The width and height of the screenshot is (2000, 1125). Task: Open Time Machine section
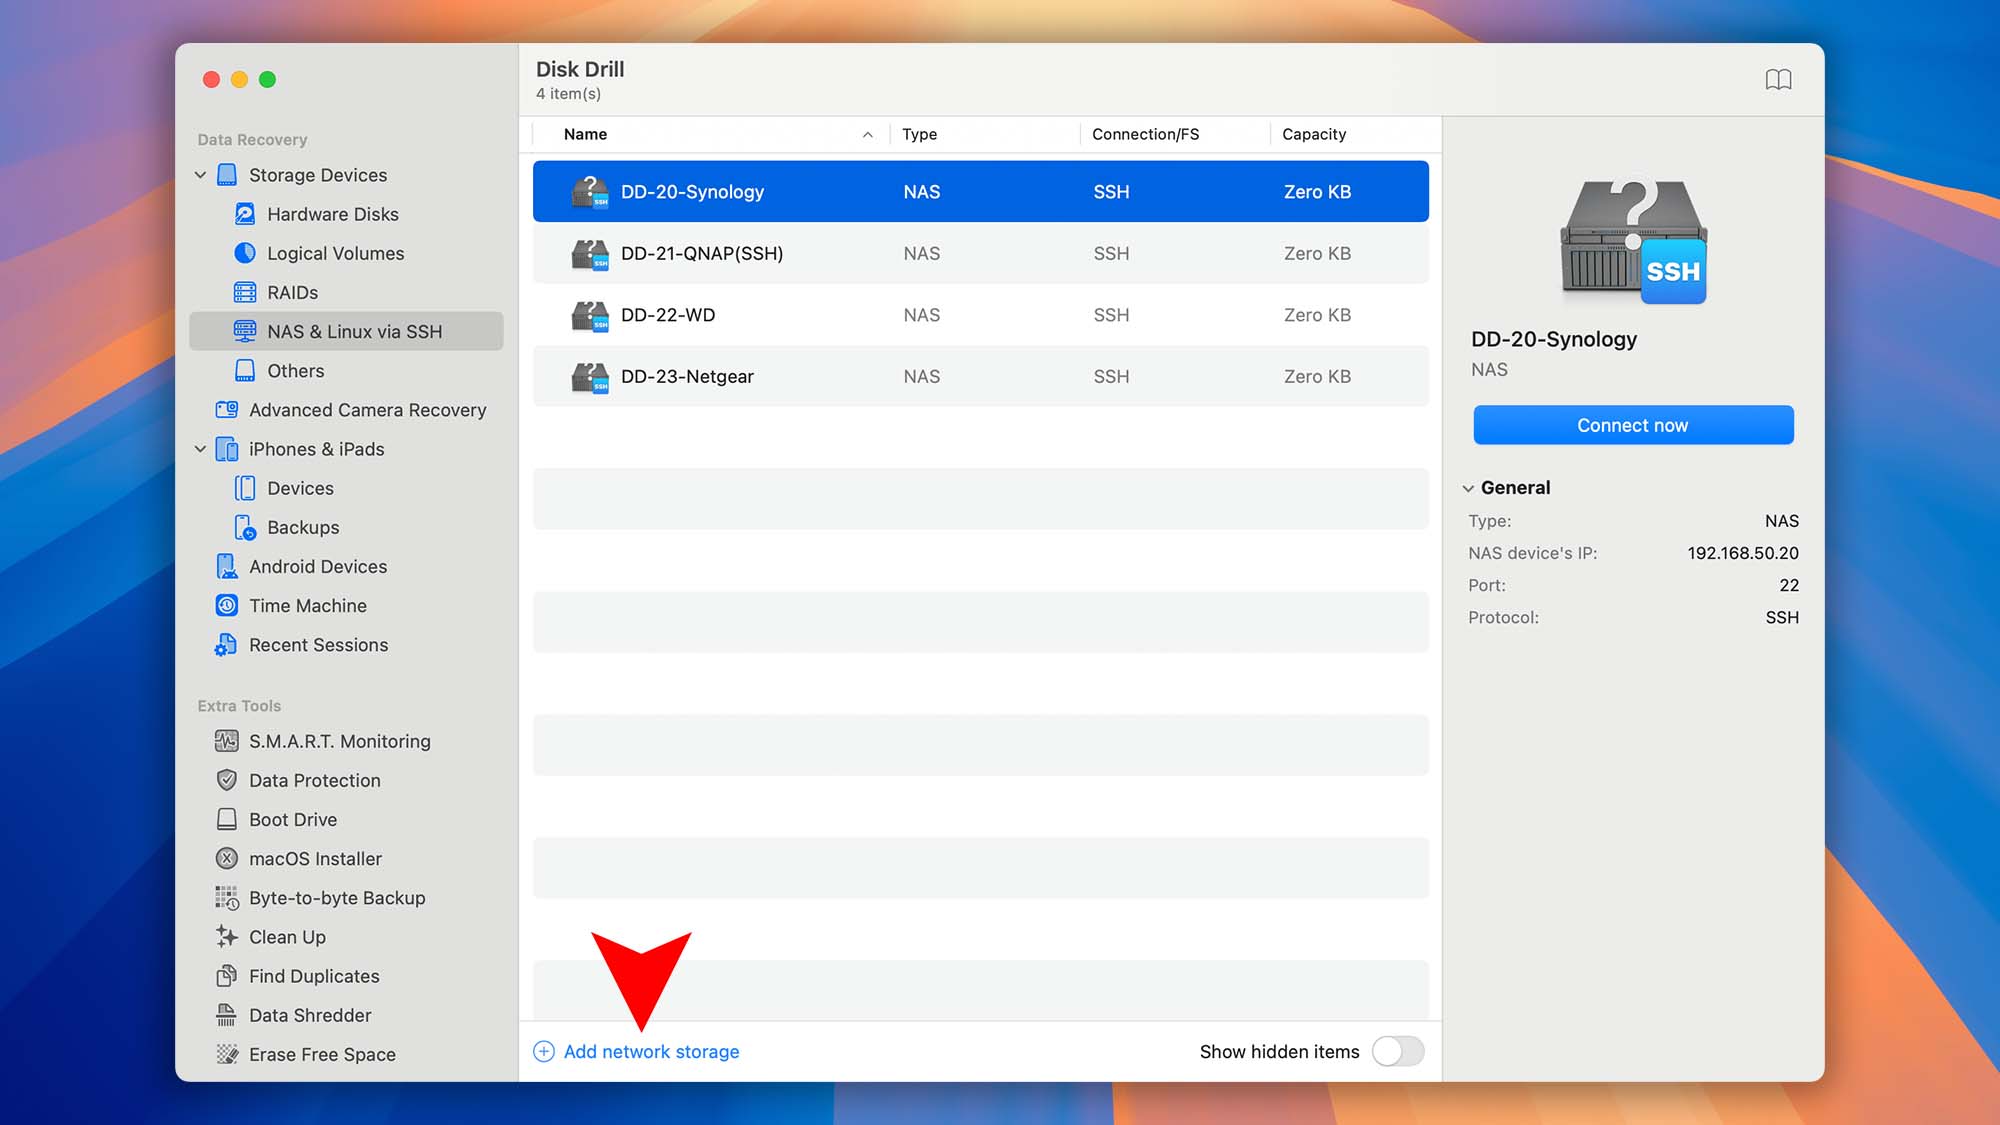pos(308,606)
